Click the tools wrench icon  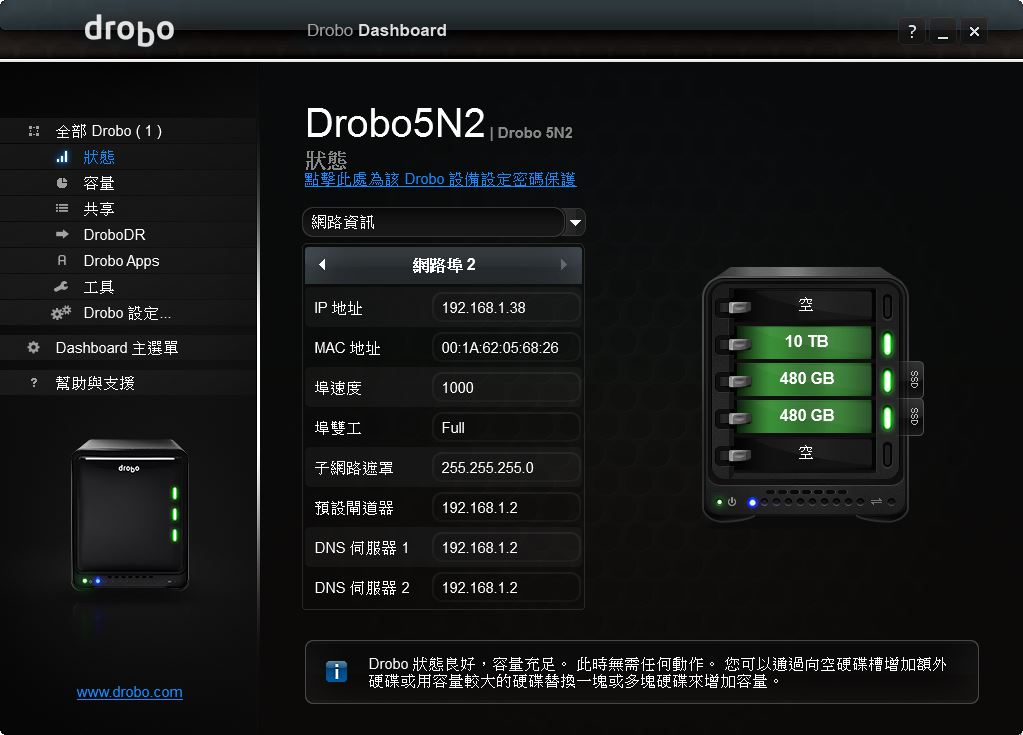pyautogui.click(x=62, y=287)
